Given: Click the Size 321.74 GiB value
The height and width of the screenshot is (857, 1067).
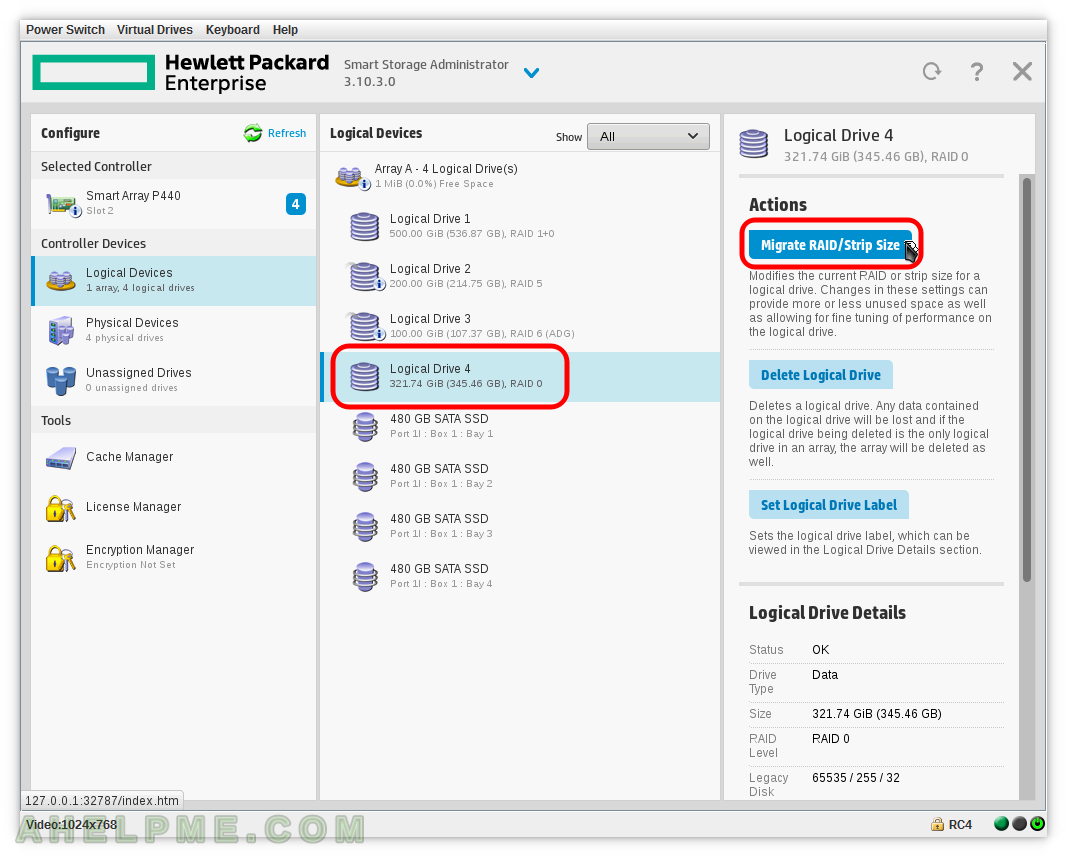Looking at the screenshot, I should (x=877, y=714).
